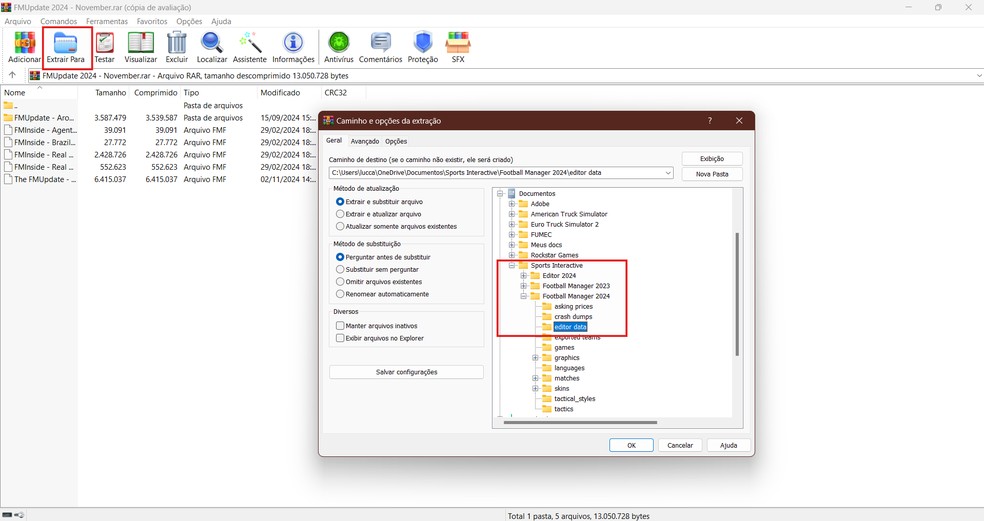
Task: Expand the graphics folder node
Action: coord(535,358)
